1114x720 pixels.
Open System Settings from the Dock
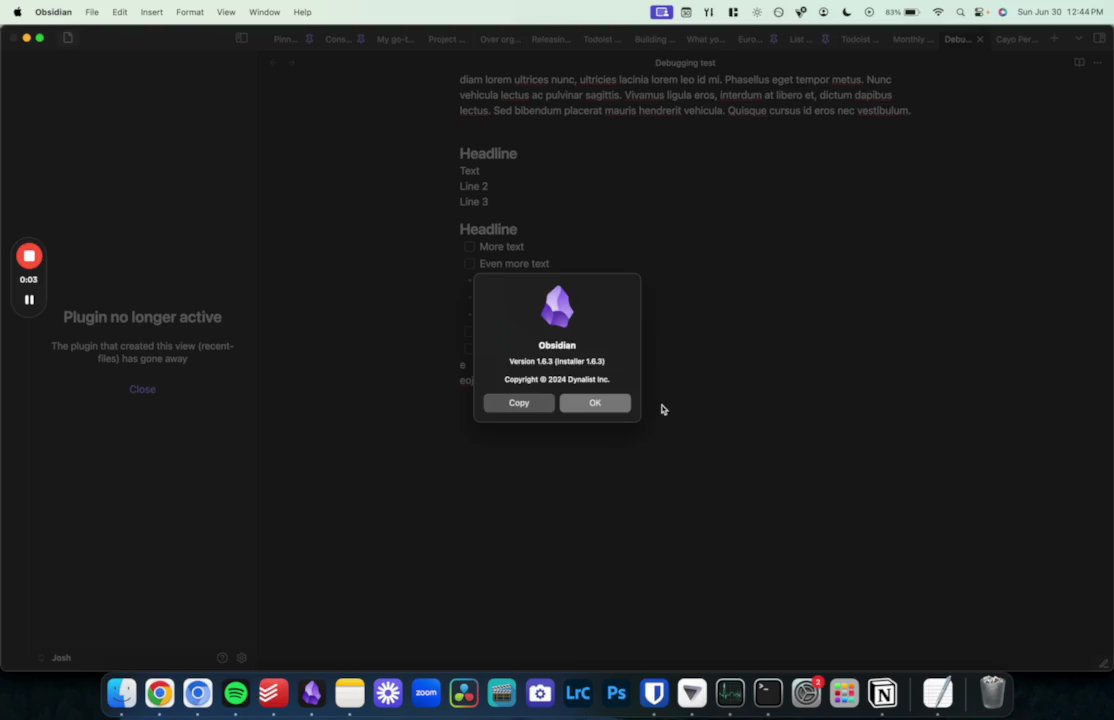[x=806, y=693]
